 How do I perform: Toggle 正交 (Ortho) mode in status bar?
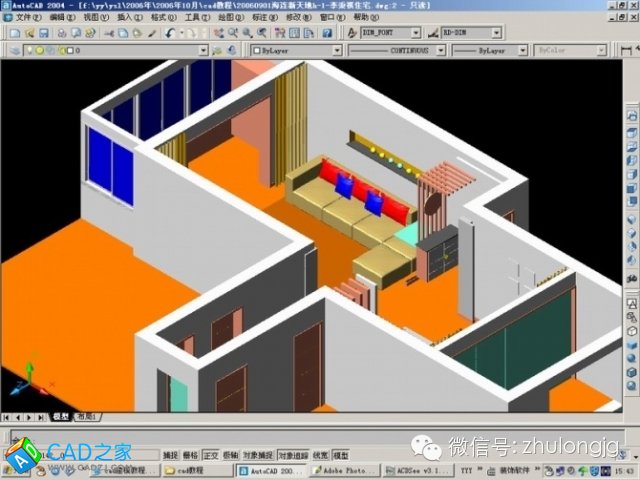[x=210, y=454]
